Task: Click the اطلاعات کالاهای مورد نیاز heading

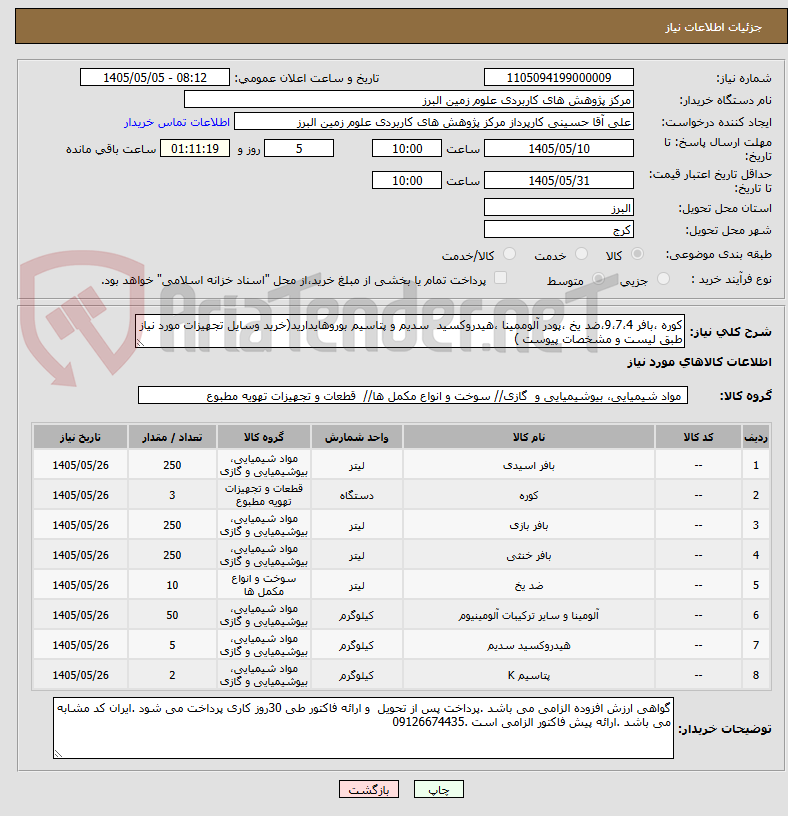Action: [x=699, y=362]
